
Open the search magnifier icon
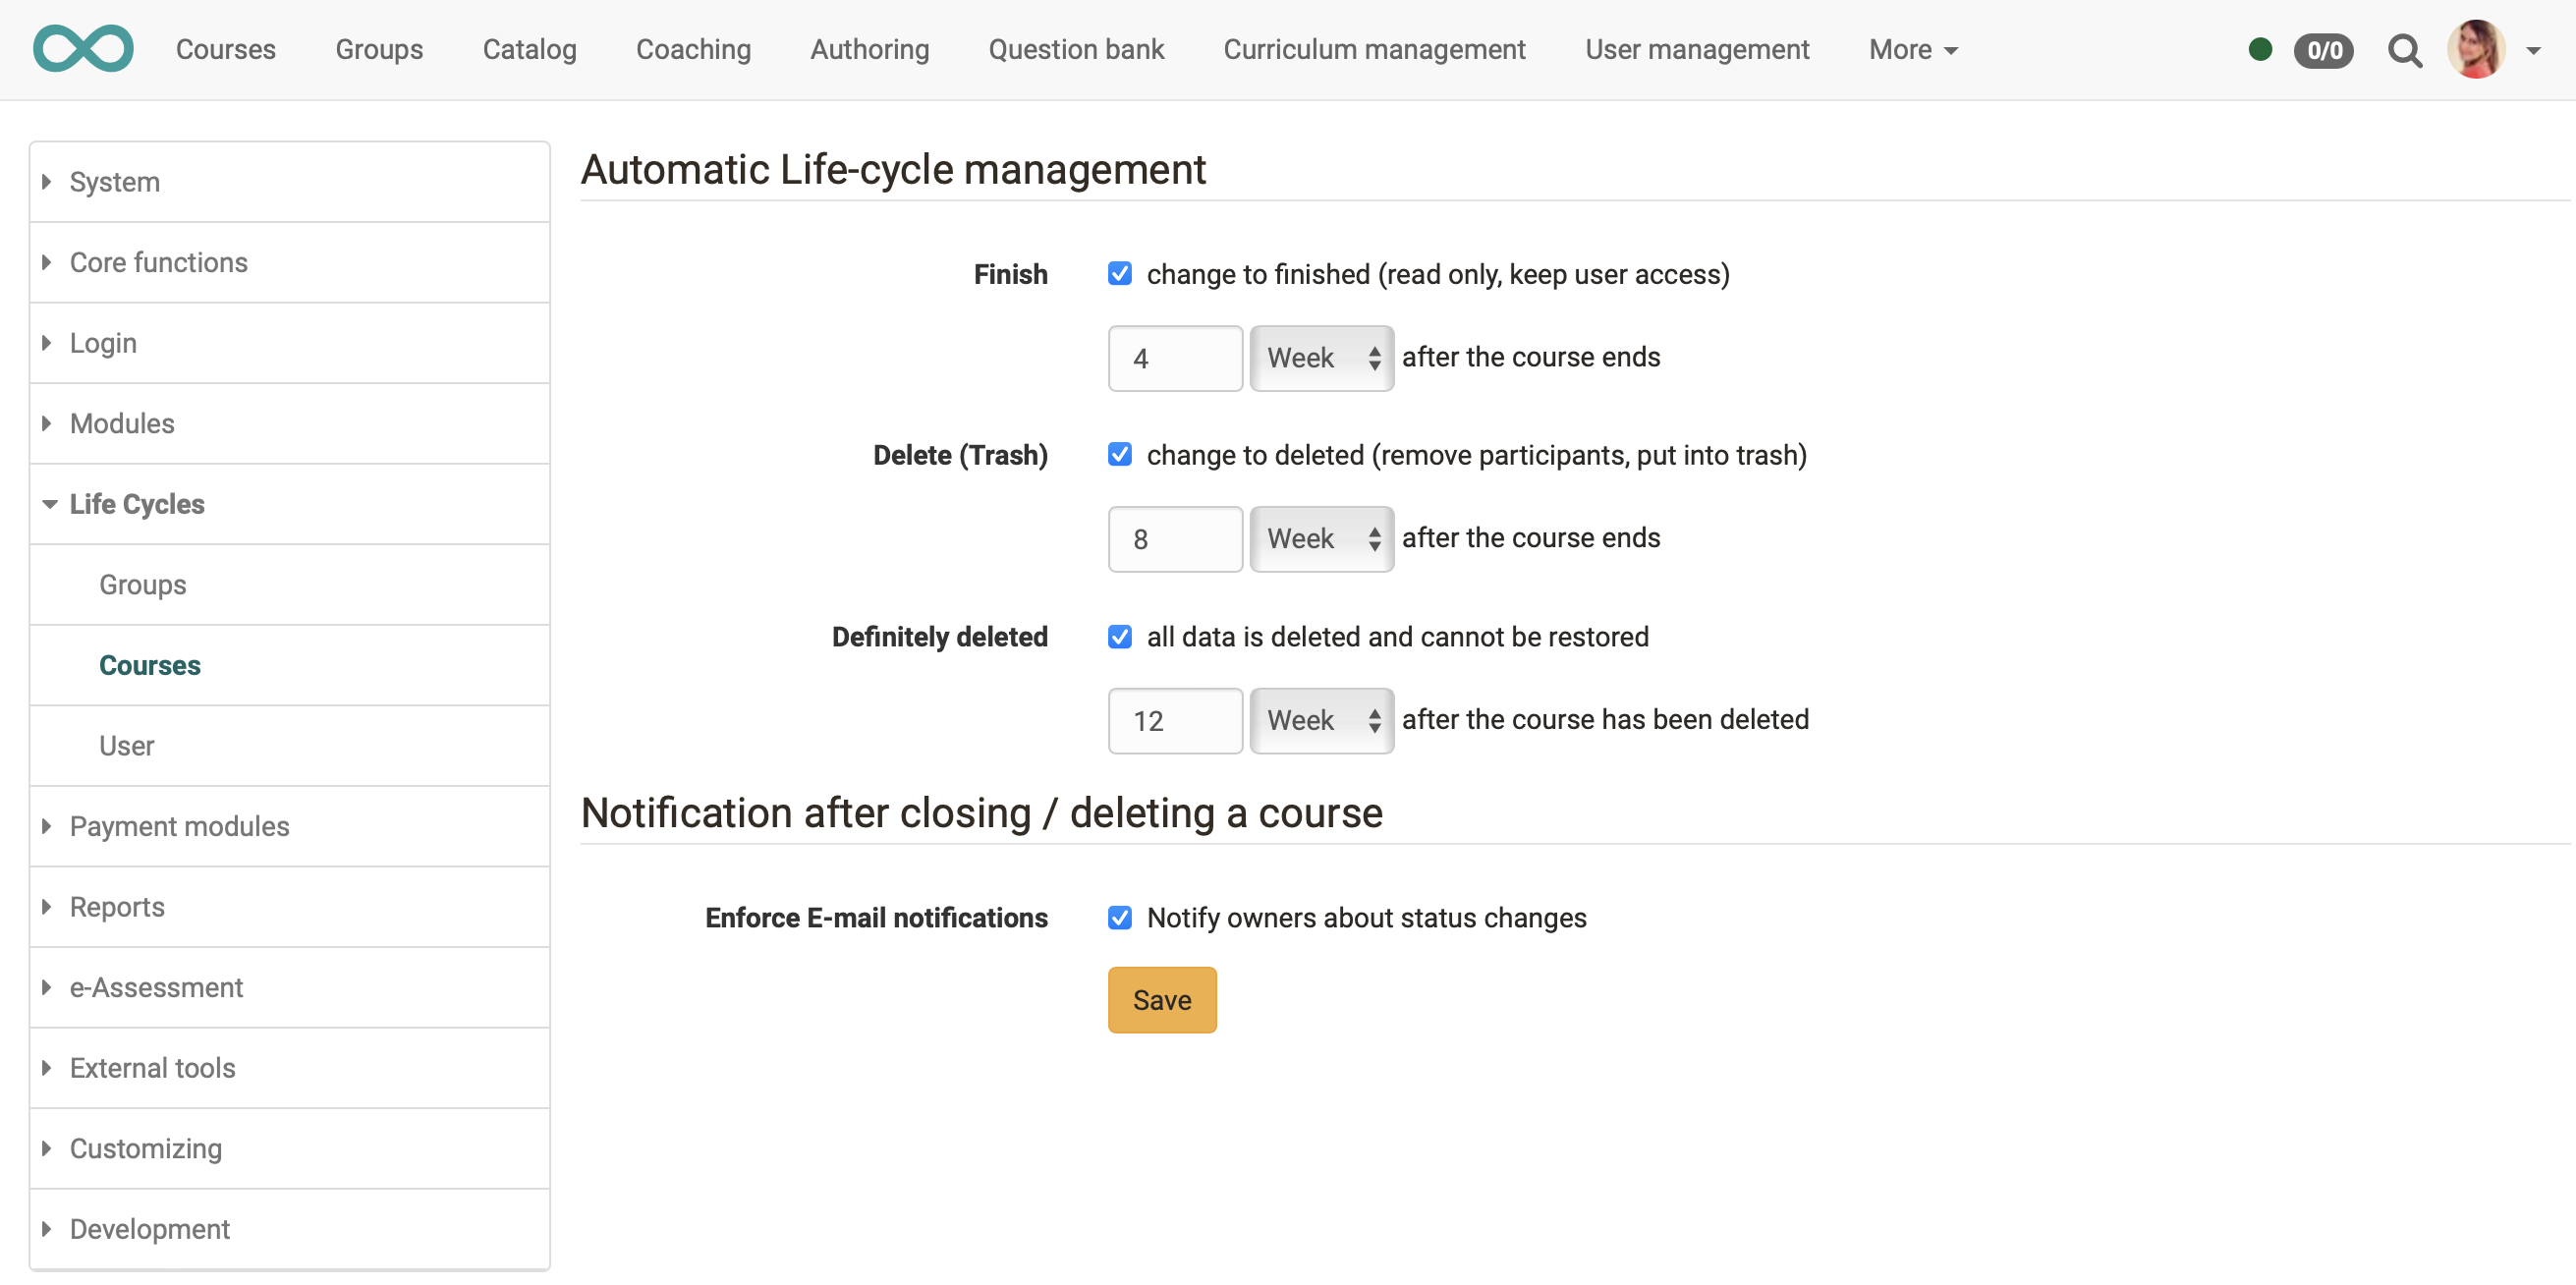tap(2404, 50)
